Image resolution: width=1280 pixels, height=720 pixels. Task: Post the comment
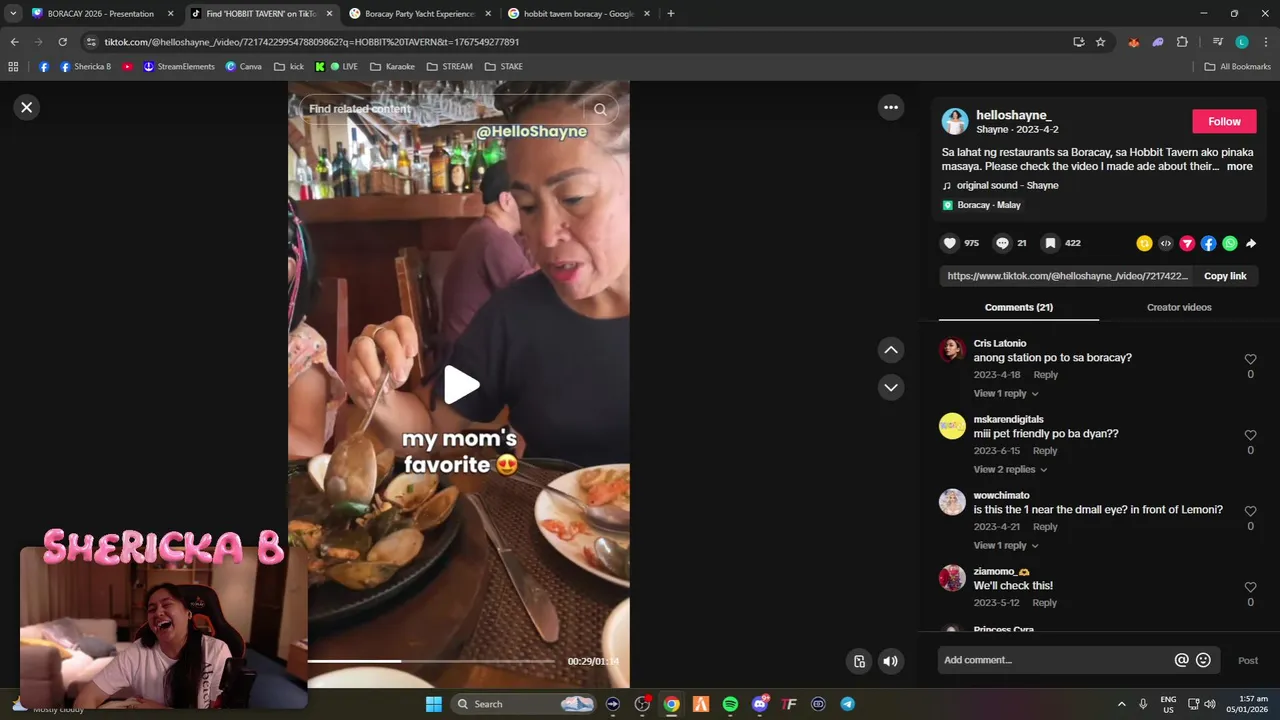1248,660
